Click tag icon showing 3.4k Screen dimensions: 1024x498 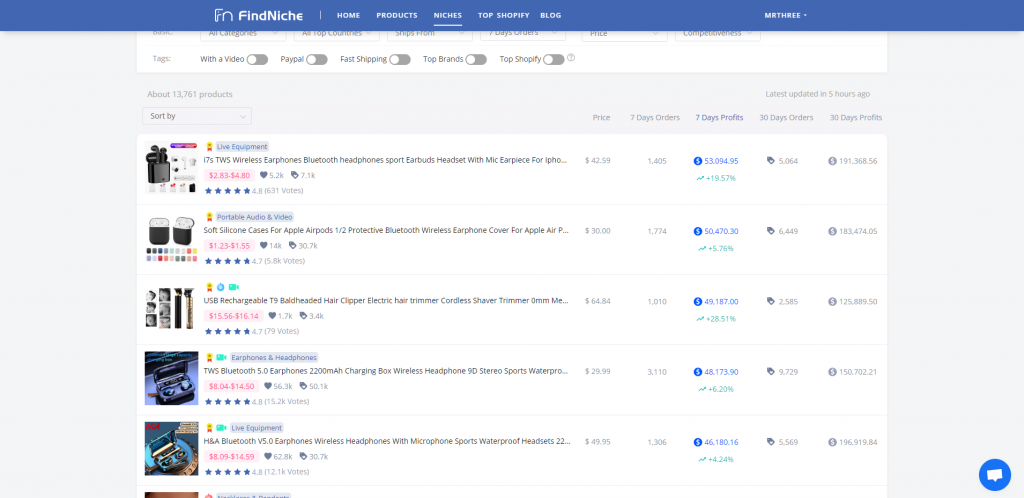[303, 316]
